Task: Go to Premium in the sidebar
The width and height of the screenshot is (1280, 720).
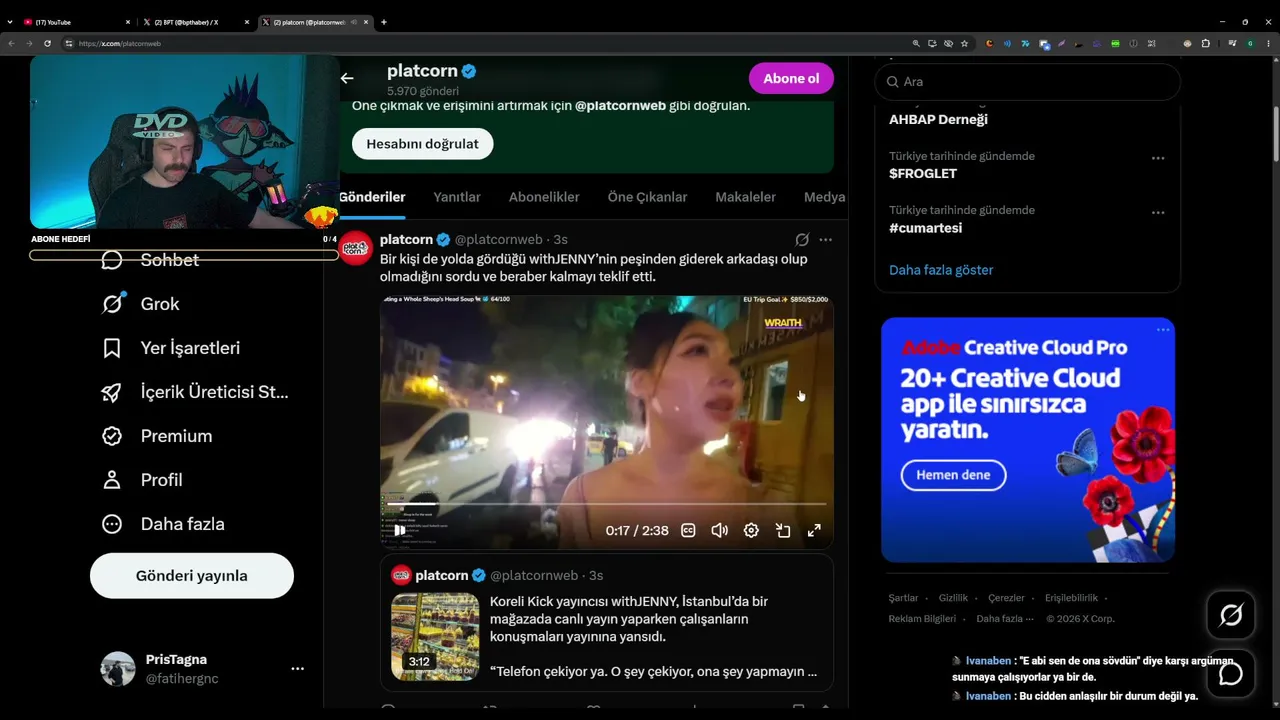Action: pos(156,436)
